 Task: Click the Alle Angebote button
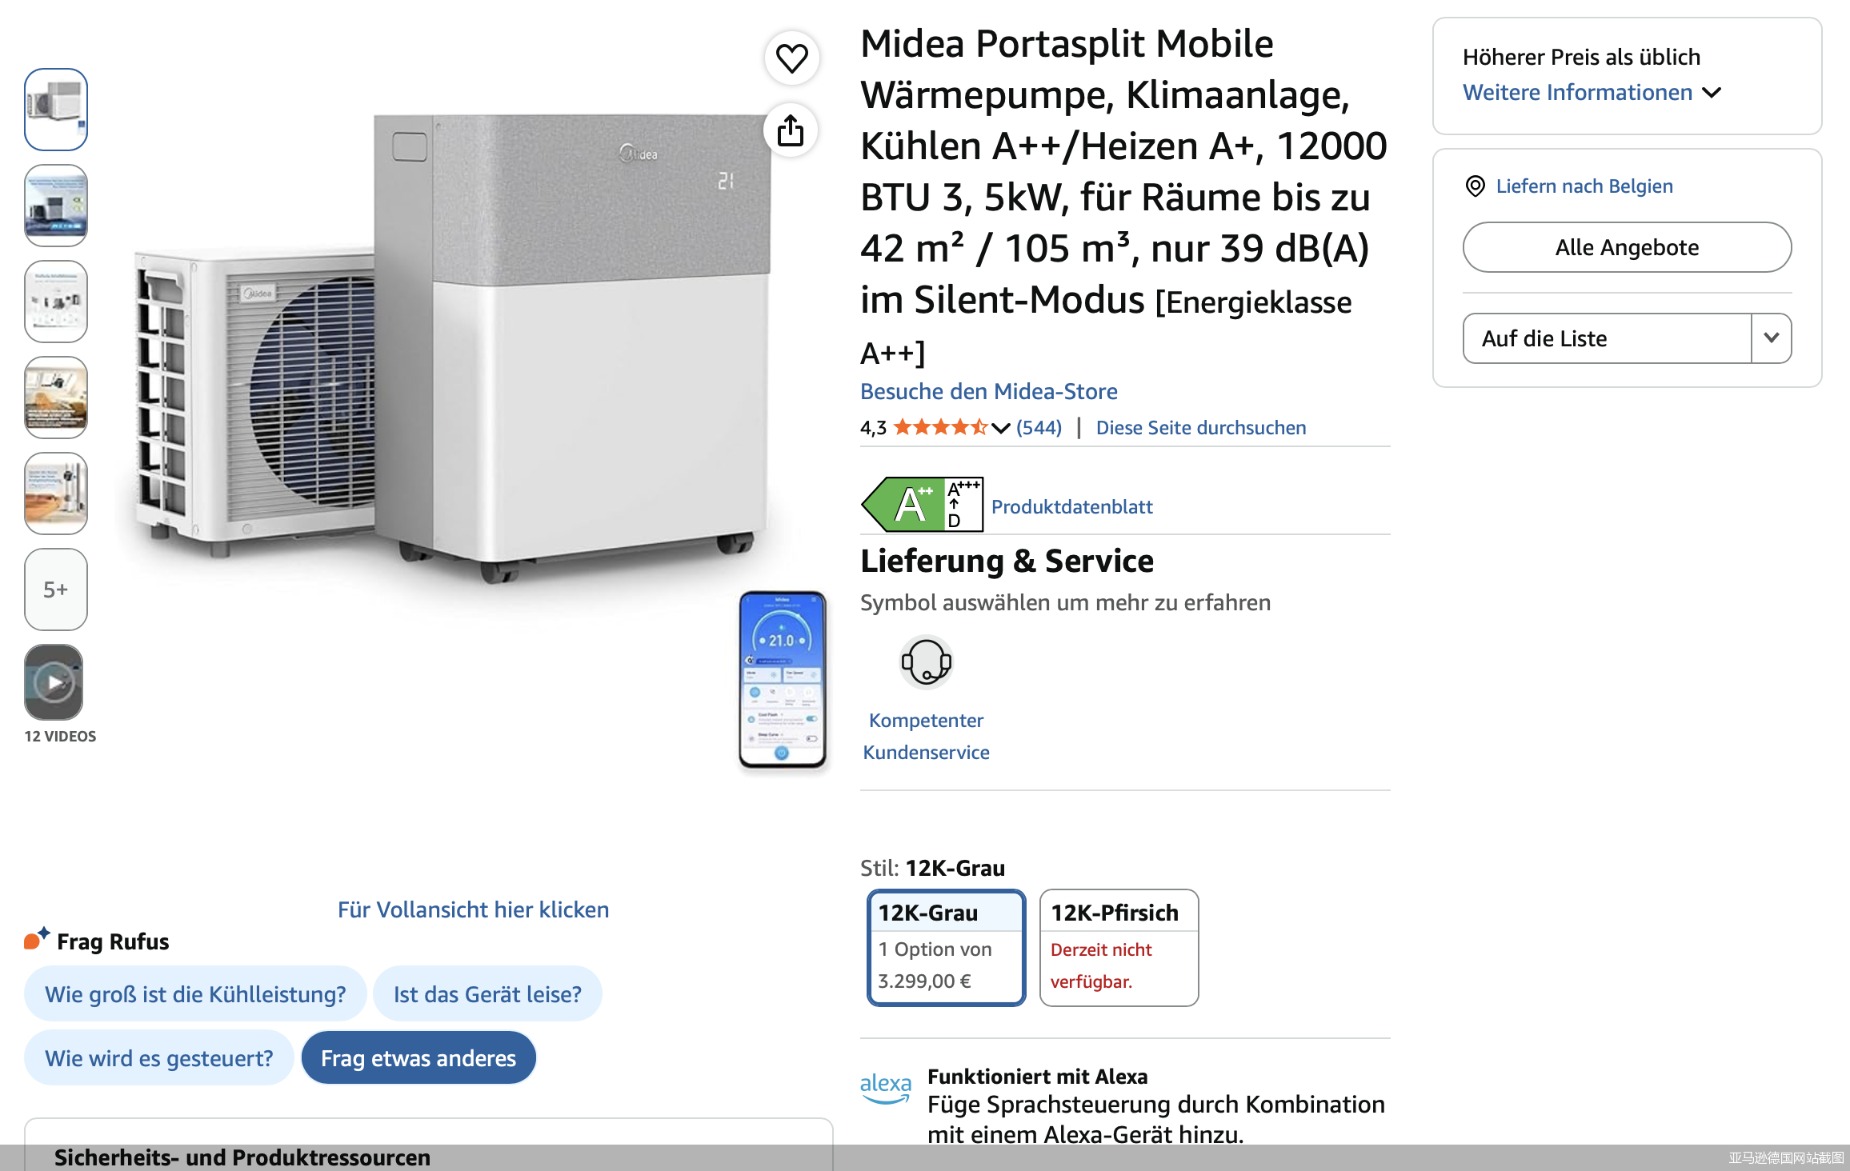tap(1627, 247)
